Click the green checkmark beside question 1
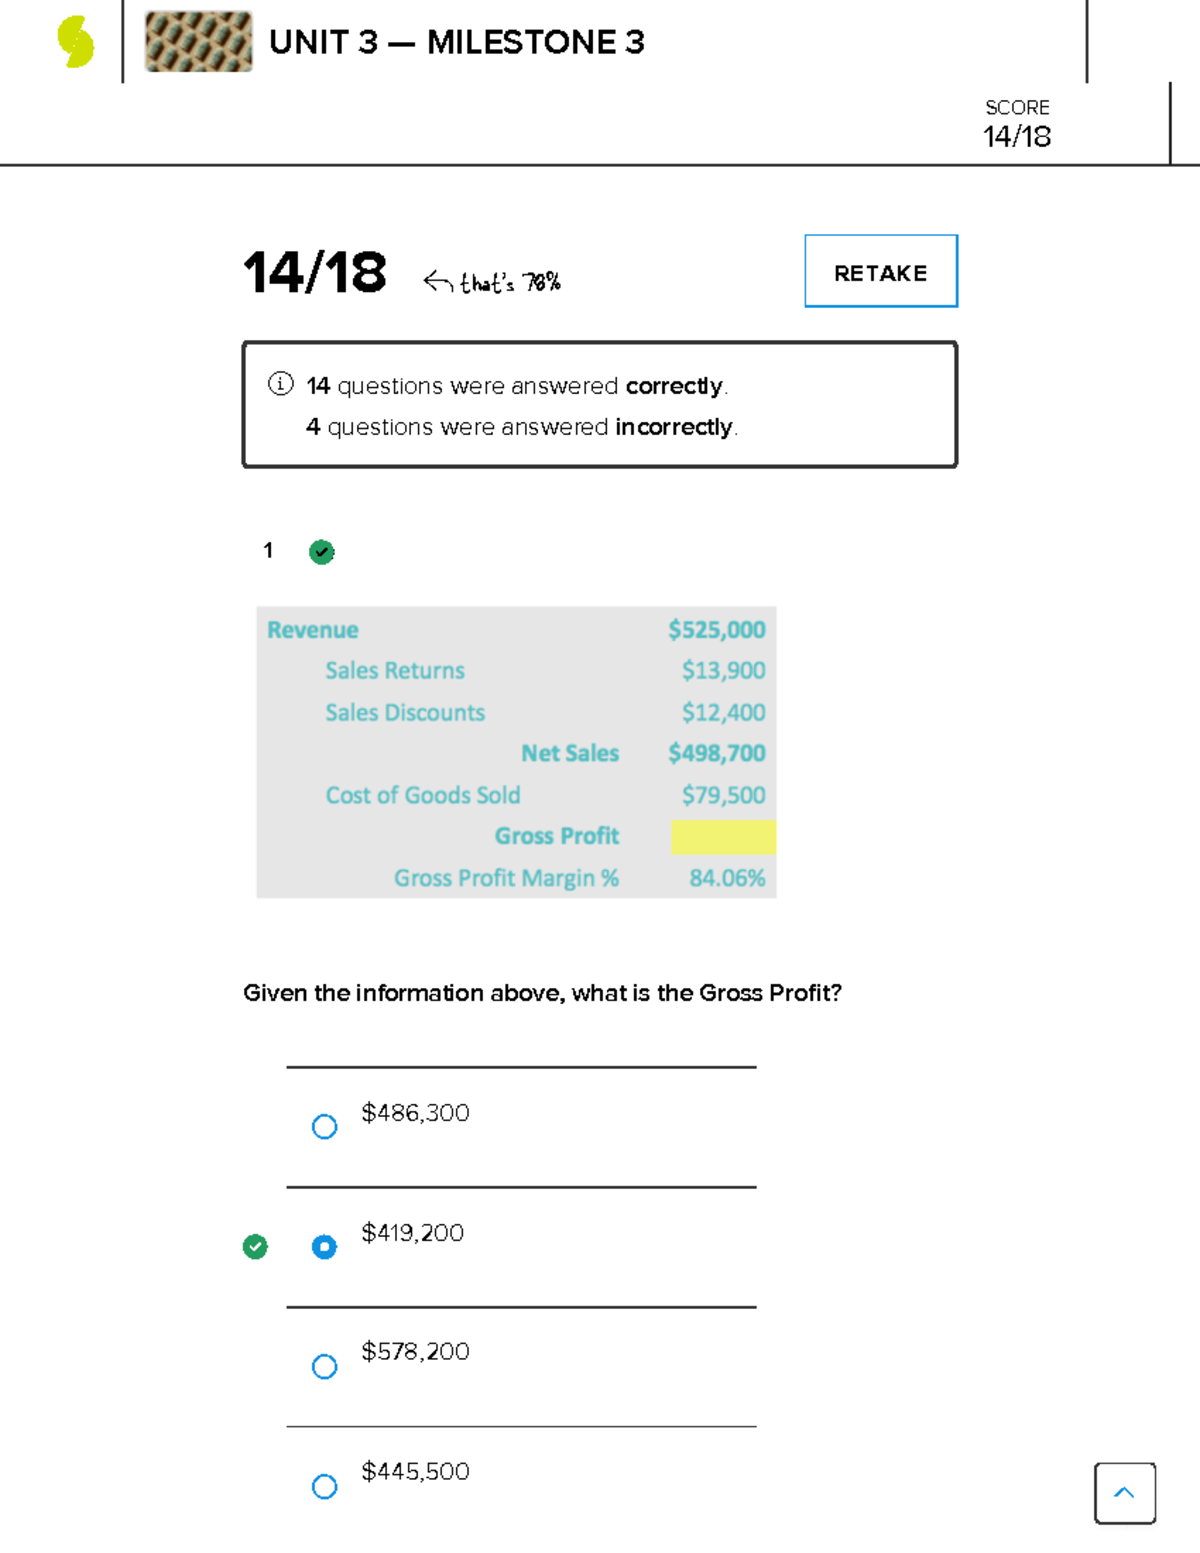The width and height of the screenshot is (1200, 1553). 321,552
